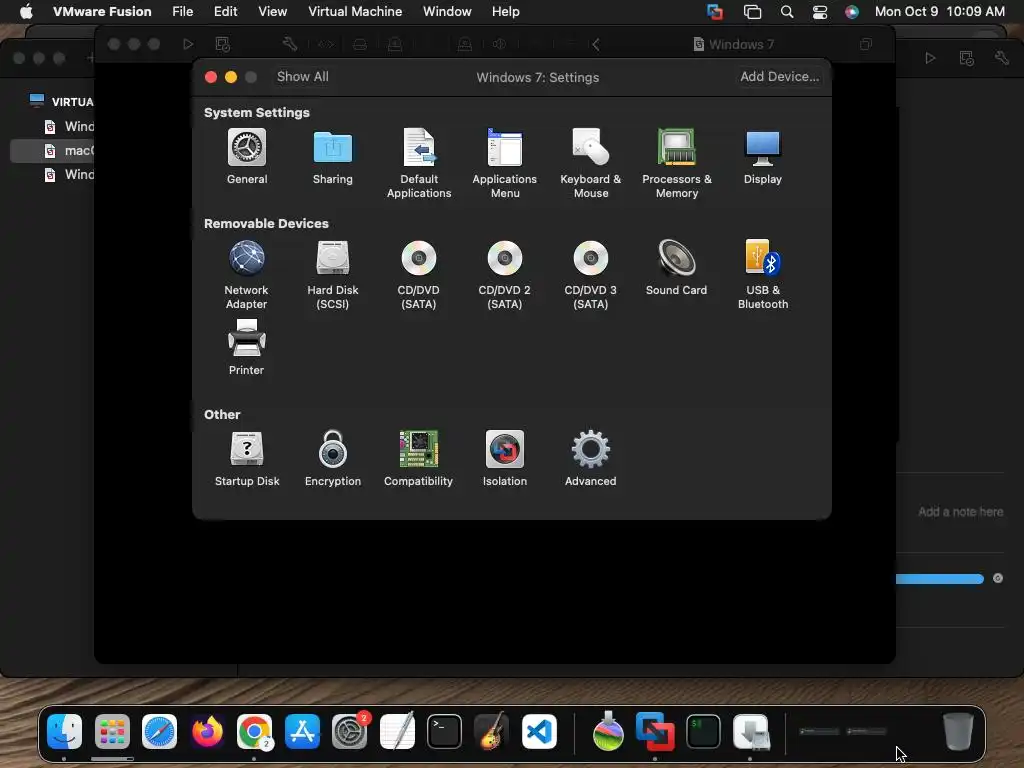Launch Firefox from the Dock
Screen dimensions: 1024x768
point(207,731)
